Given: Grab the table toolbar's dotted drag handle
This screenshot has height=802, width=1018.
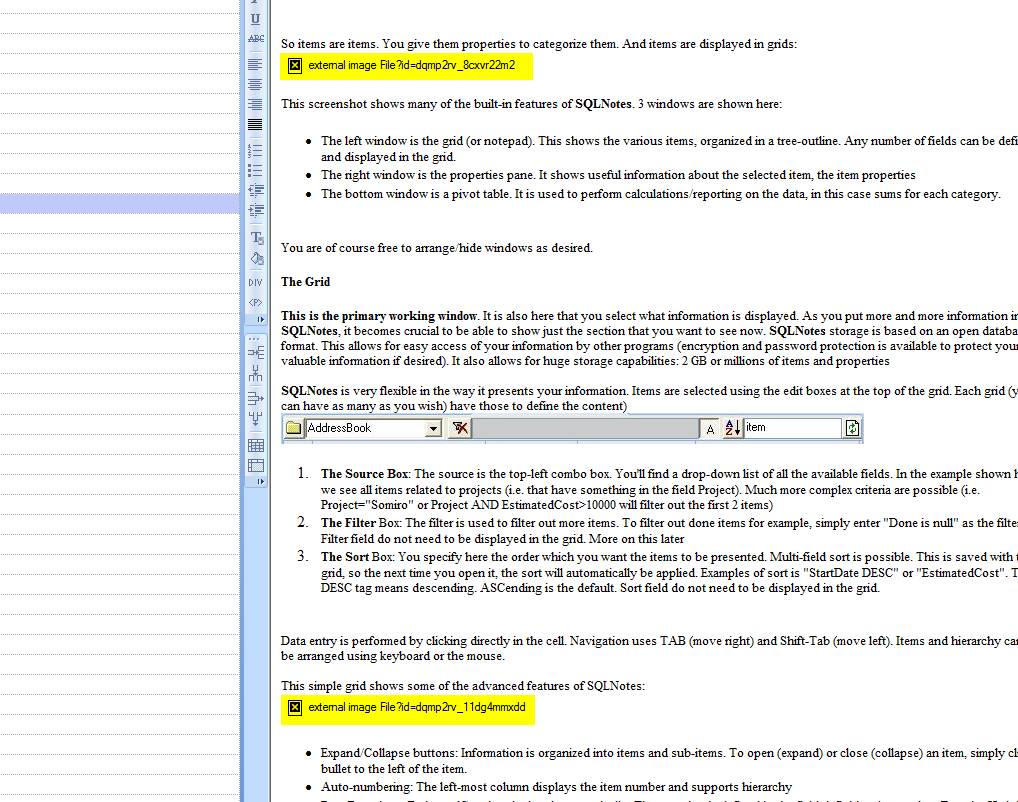Looking at the screenshot, I should 253,339.
